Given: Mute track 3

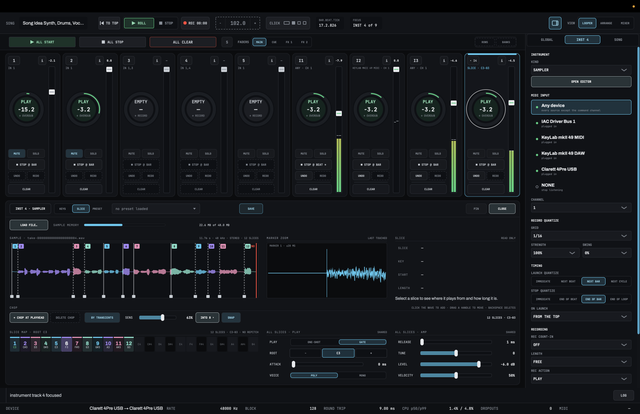Looking at the screenshot, I should pyautogui.click(x=131, y=154).
